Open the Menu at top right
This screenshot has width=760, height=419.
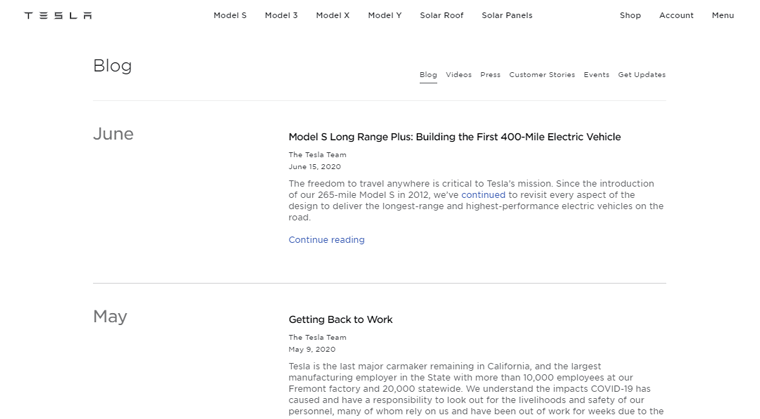coord(723,16)
